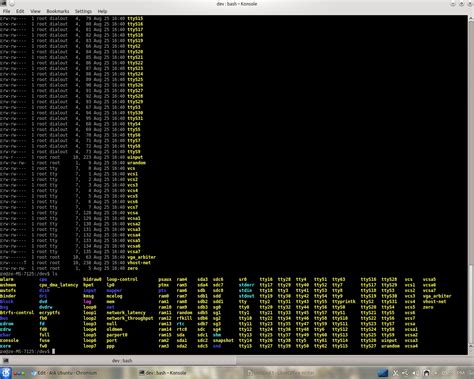Screen dimensions: 474x379
Task: Click the dev : bash Konsole taskbar entry
Action: [163, 373]
